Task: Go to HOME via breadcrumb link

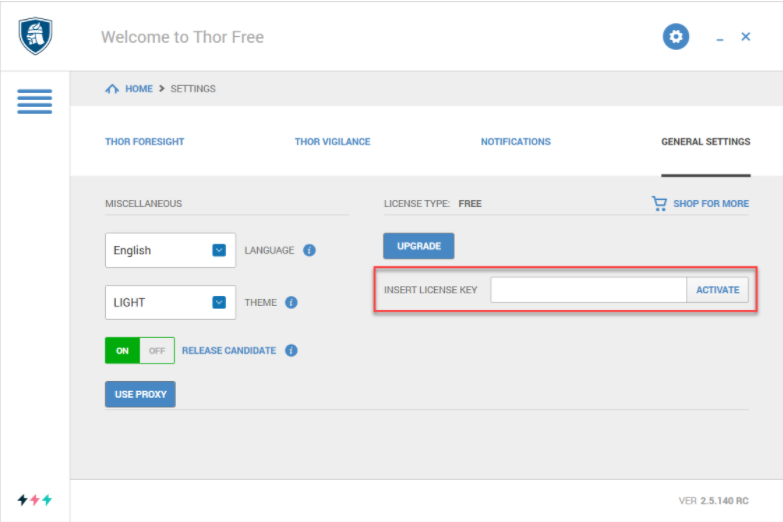Action: (x=139, y=89)
